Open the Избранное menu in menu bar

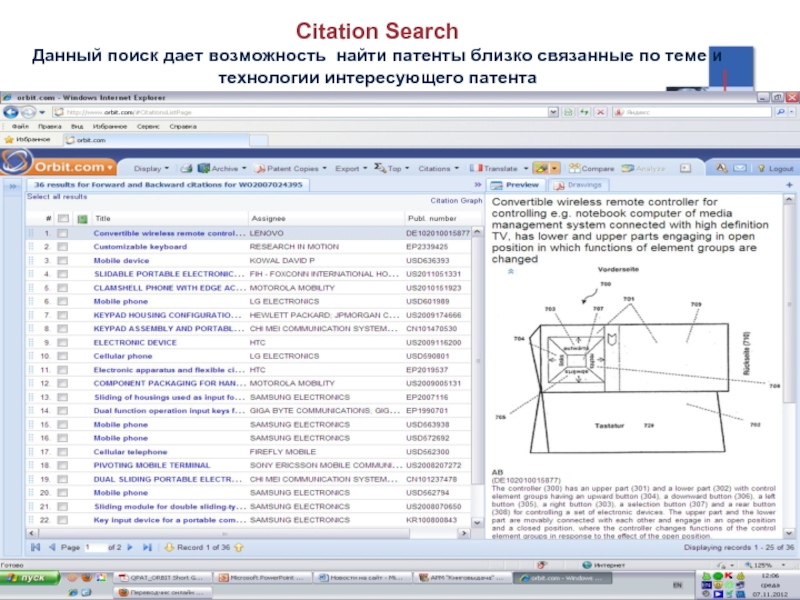[110, 126]
